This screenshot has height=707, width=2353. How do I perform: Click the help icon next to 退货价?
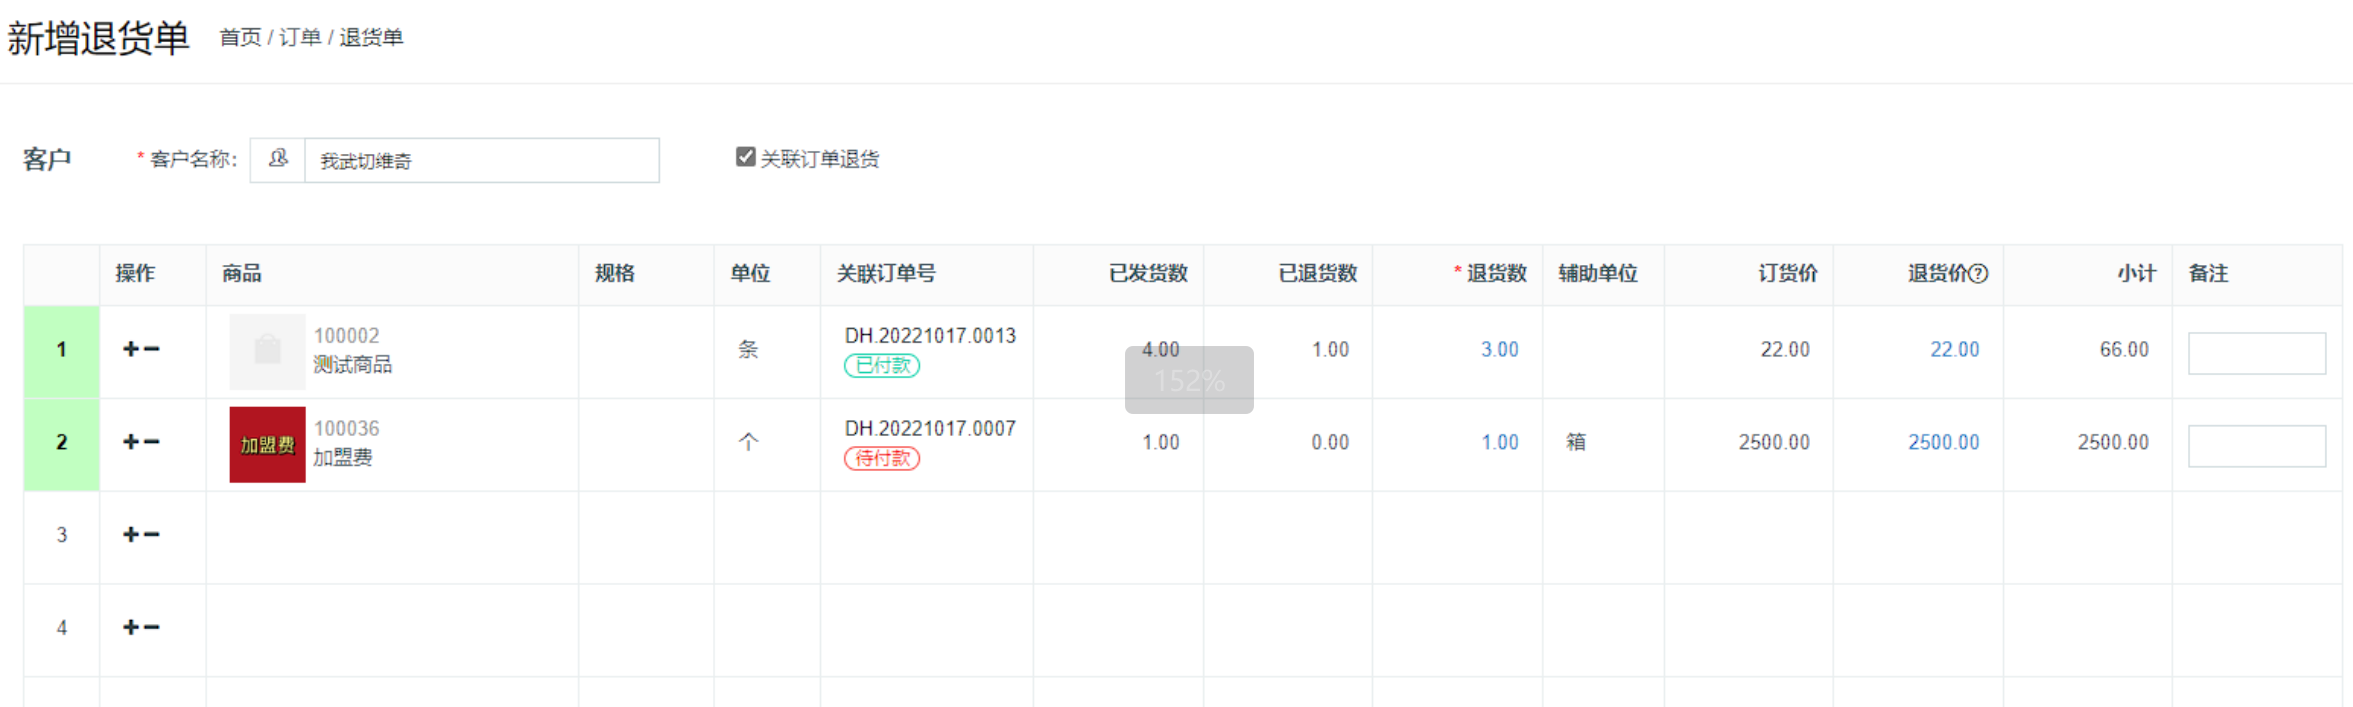(x=1979, y=273)
